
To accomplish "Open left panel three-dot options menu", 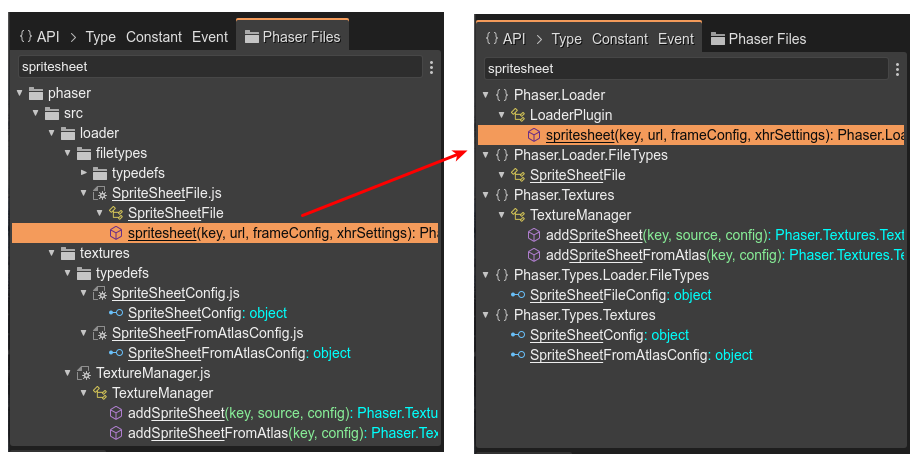I will point(432,68).
